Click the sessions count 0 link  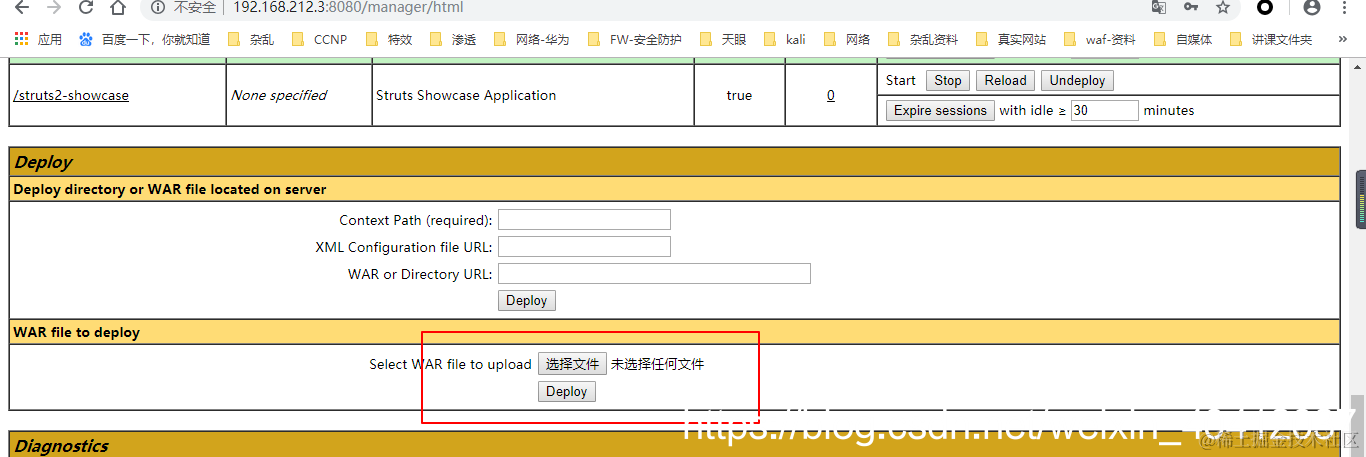point(830,95)
